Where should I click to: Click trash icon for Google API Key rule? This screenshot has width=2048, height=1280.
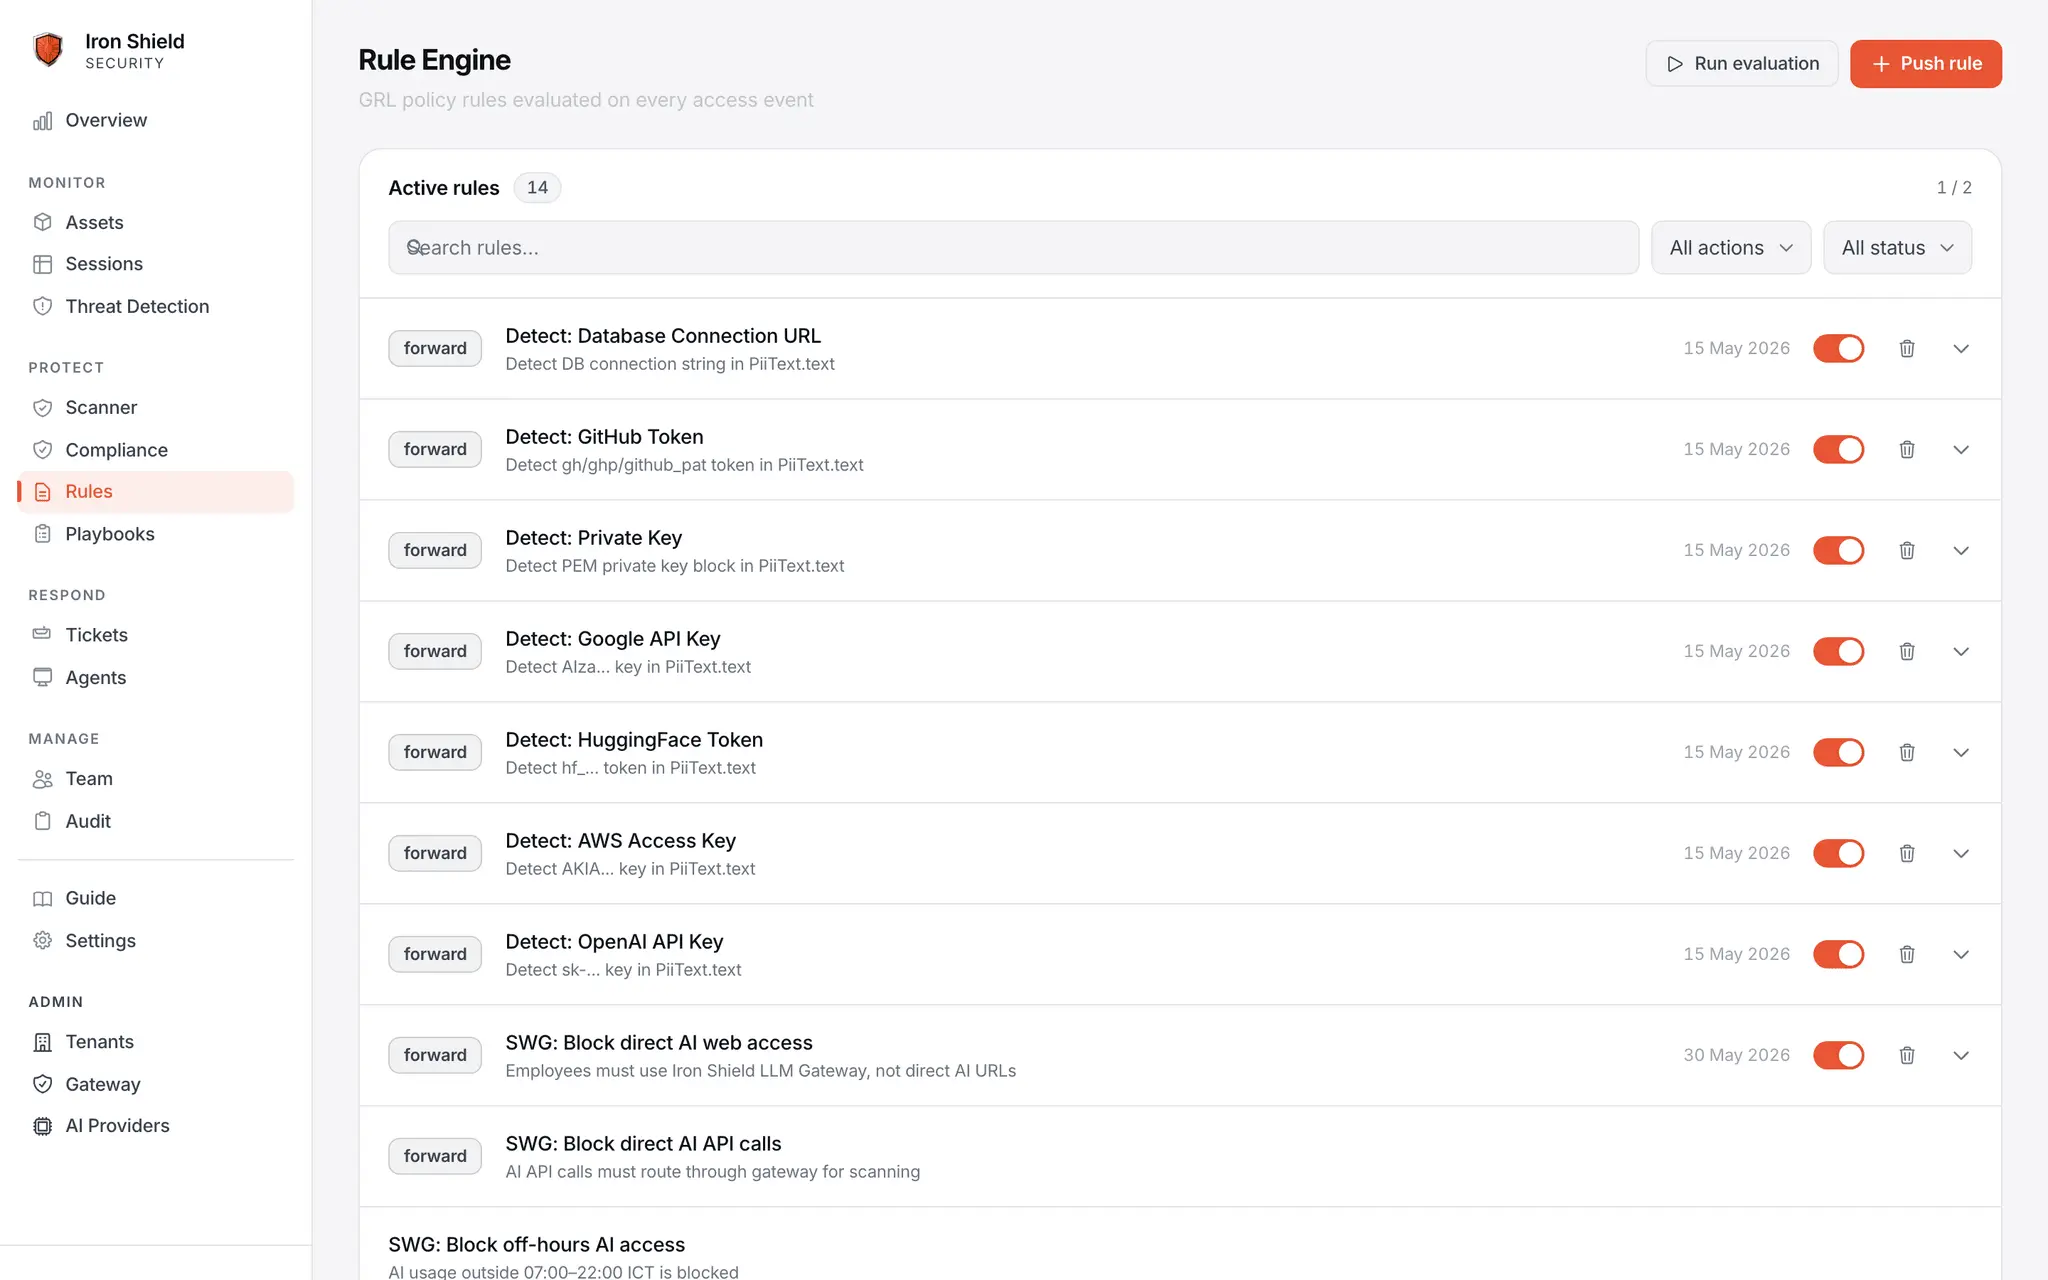(1907, 651)
